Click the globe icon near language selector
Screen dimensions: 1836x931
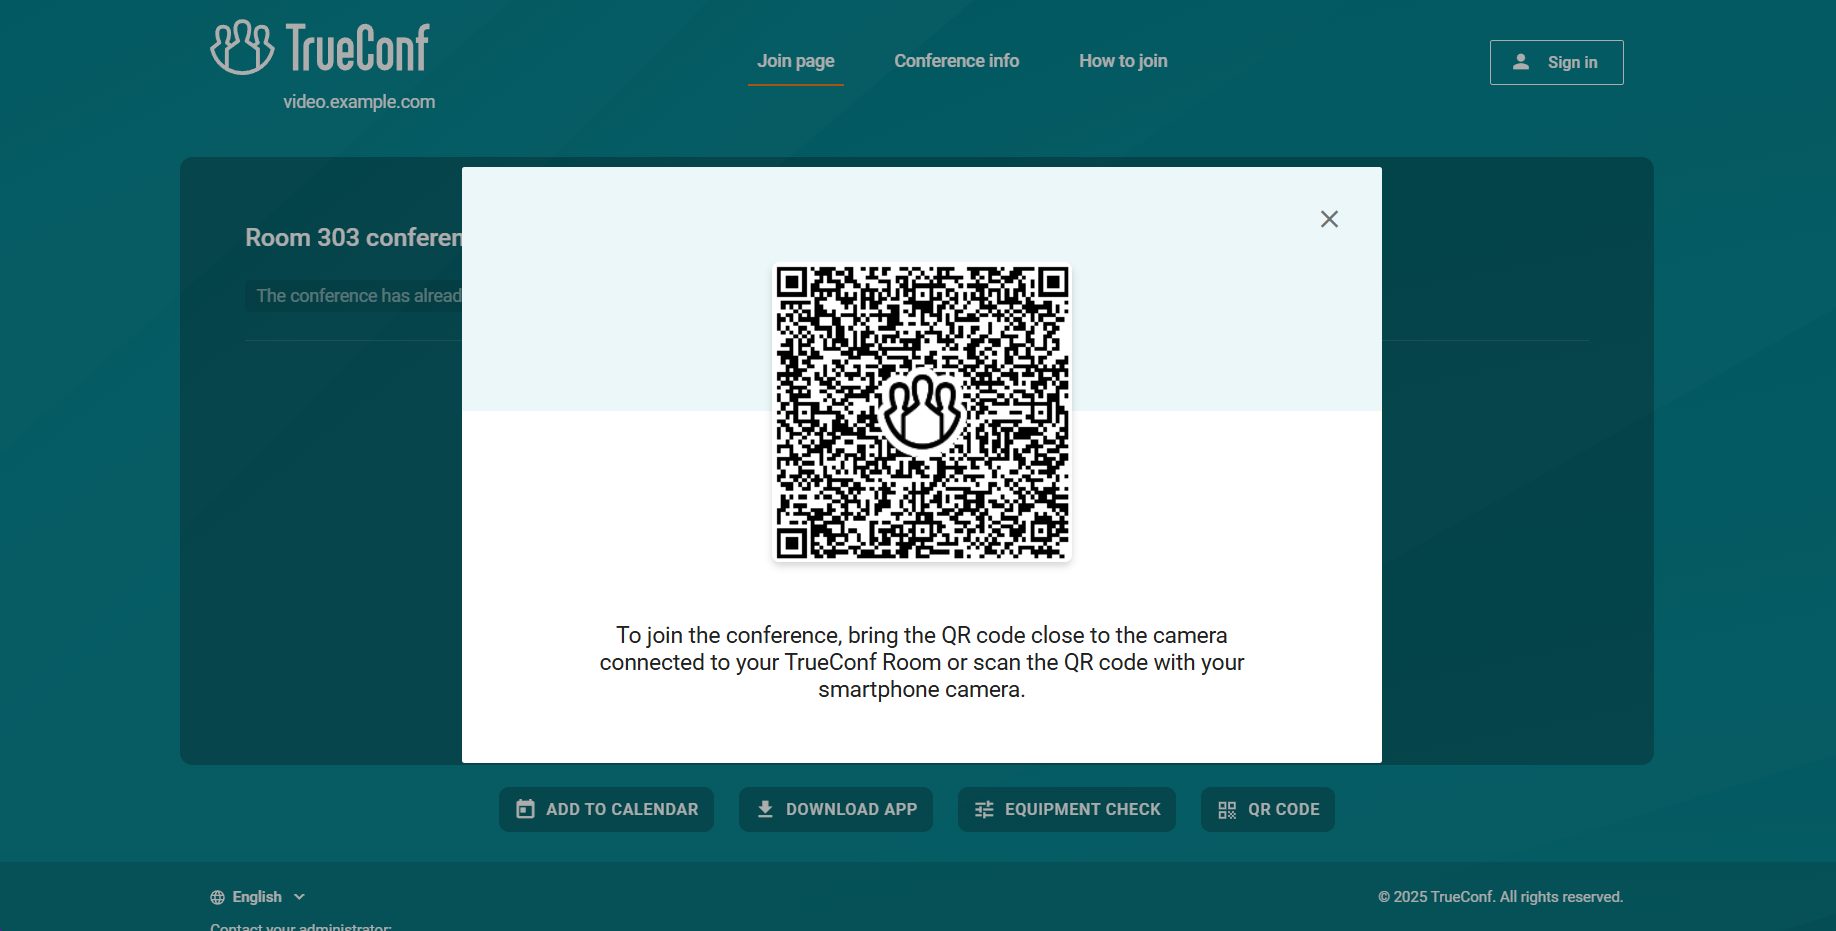point(217,897)
